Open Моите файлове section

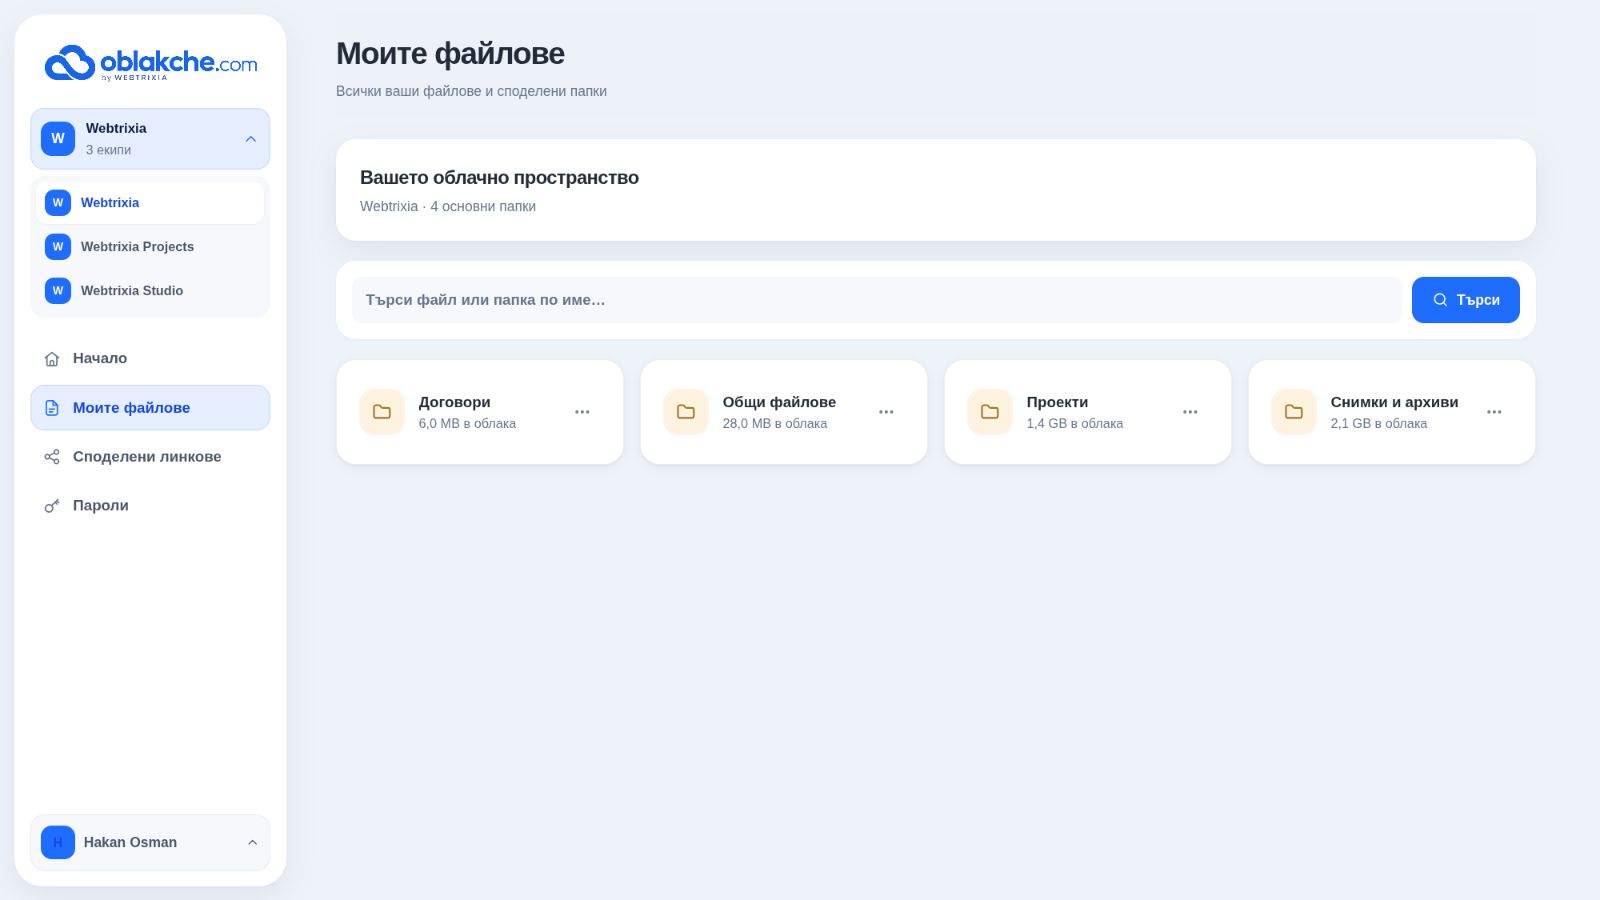pos(150,408)
